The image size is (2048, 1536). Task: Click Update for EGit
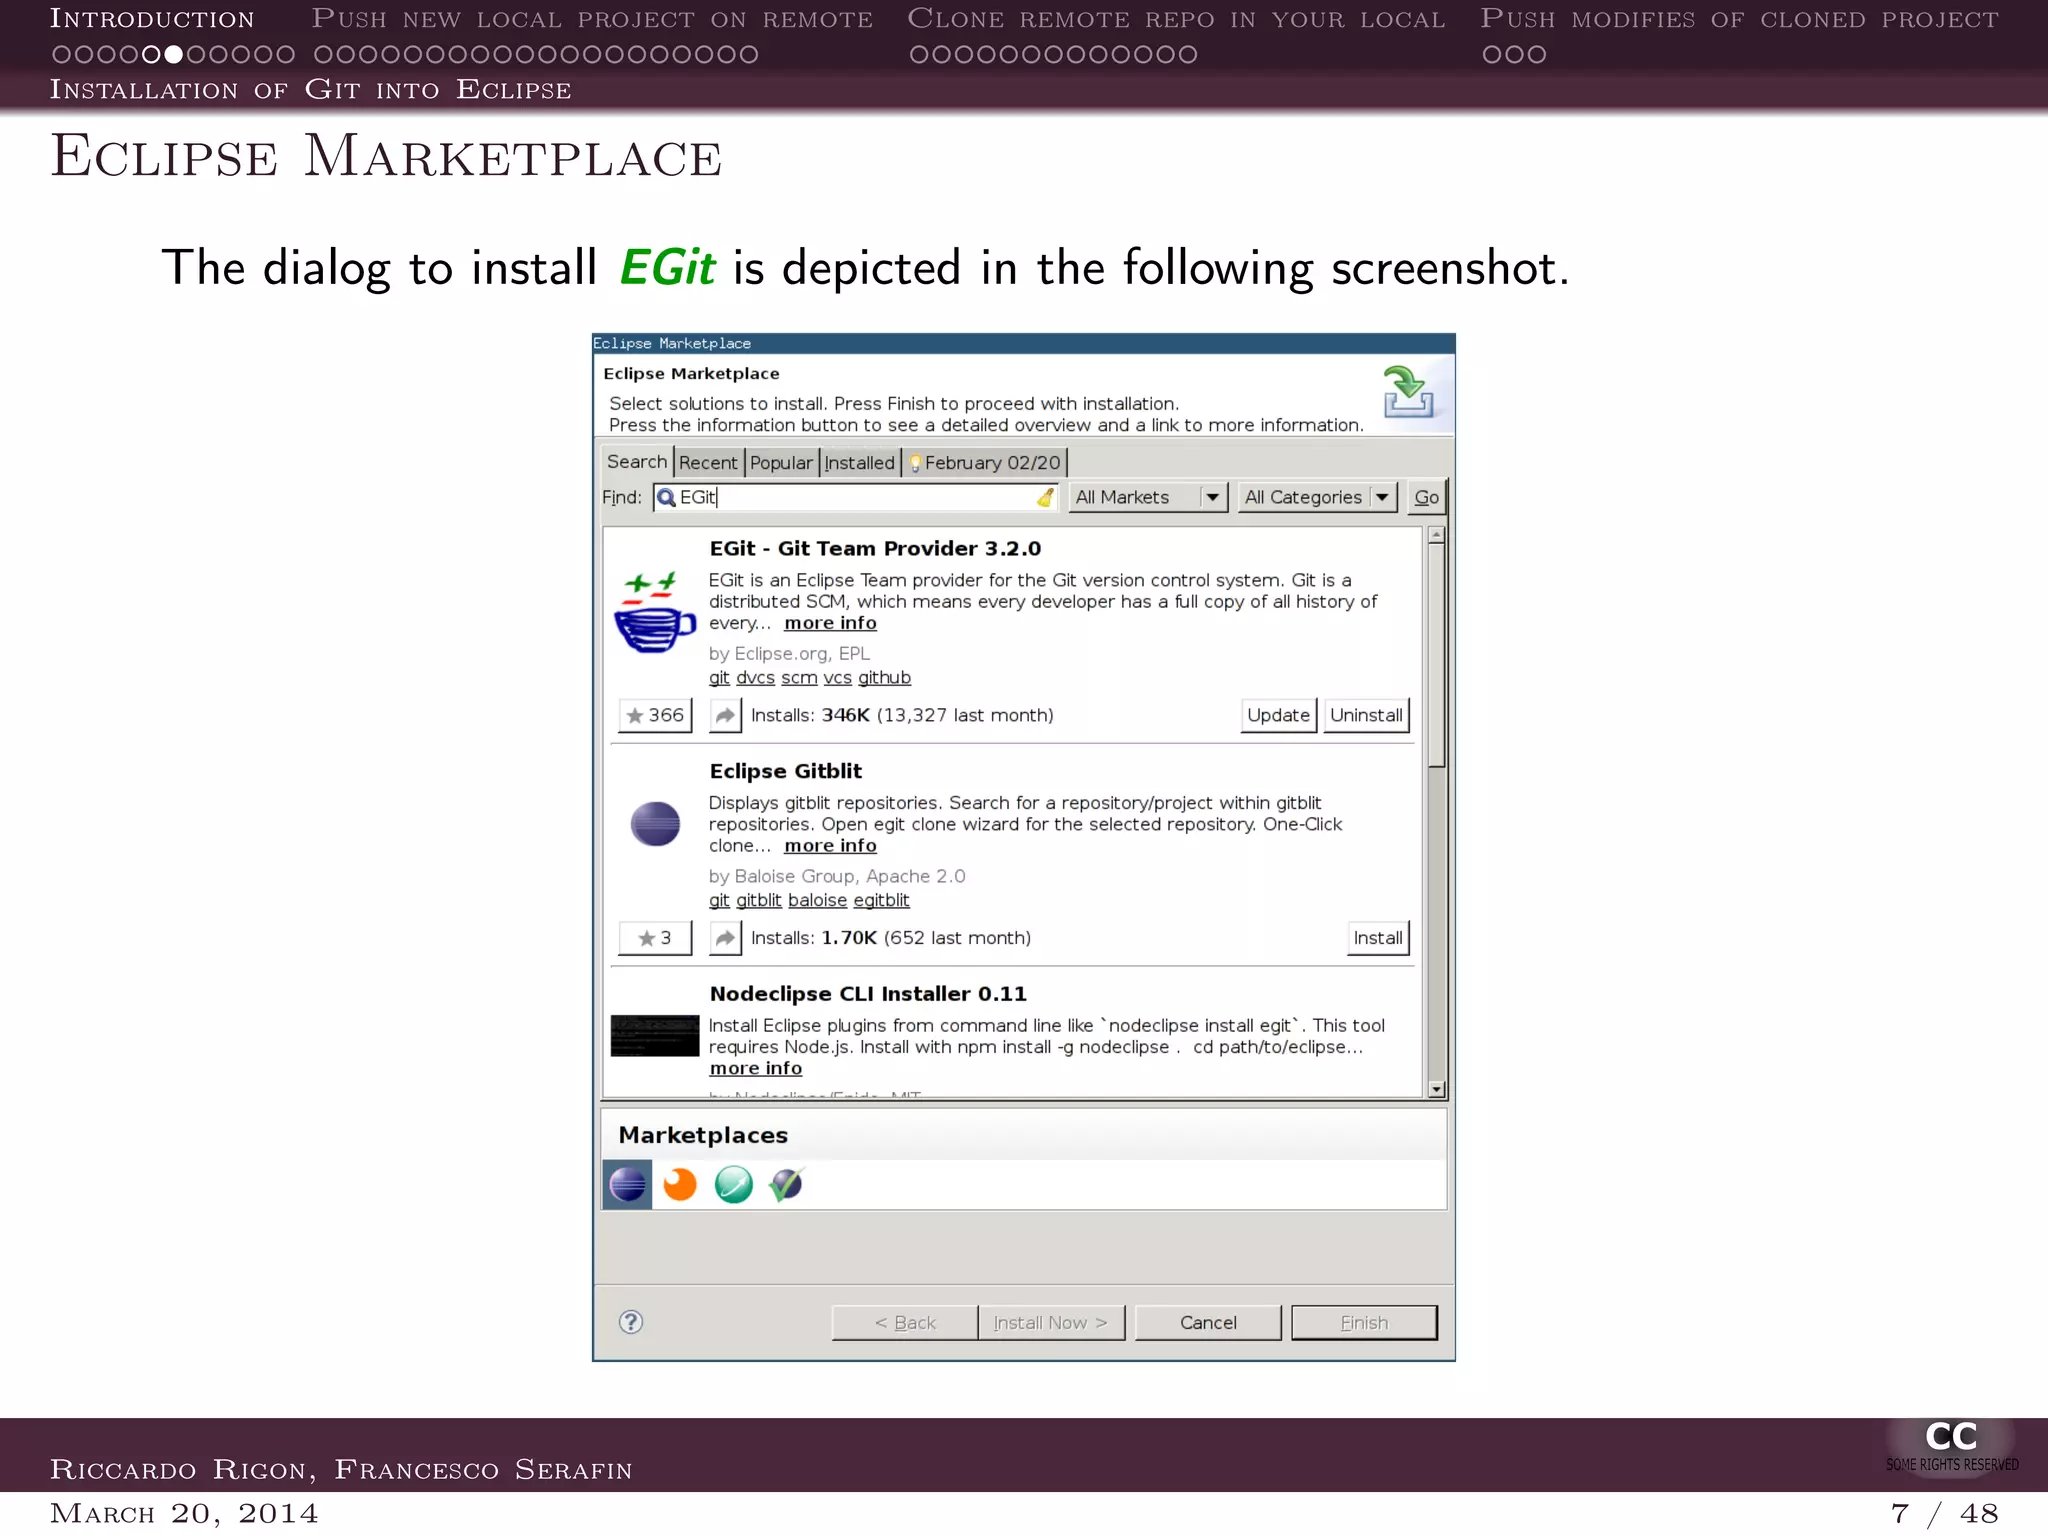point(1278,715)
